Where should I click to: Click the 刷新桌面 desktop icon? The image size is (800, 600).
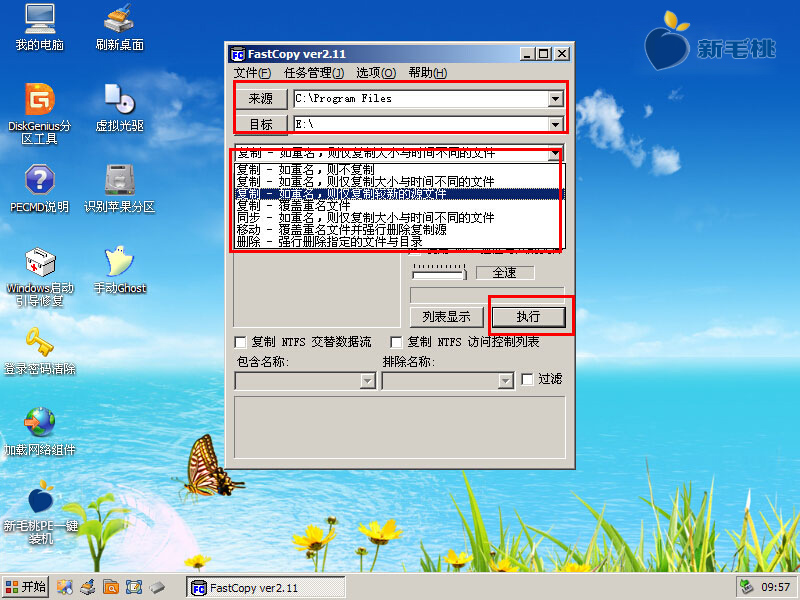click(119, 28)
